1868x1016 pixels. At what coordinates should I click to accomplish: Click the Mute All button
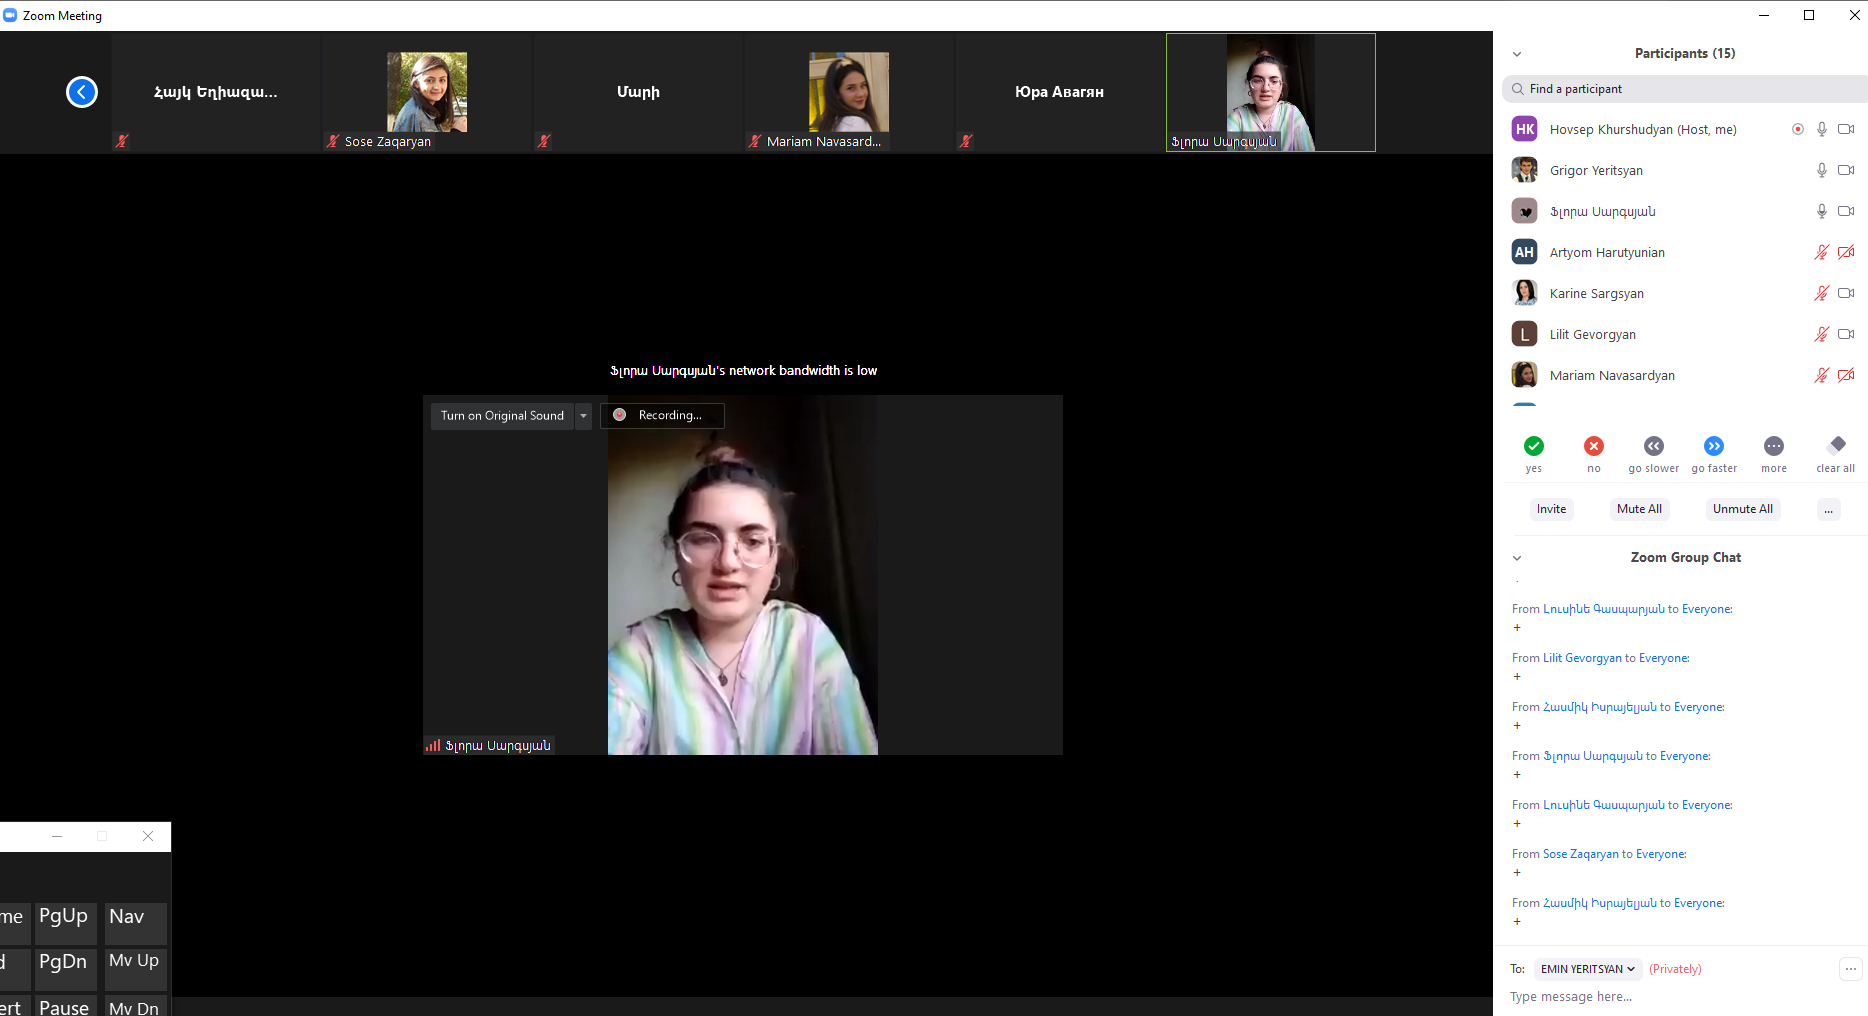pos(1640,509)
